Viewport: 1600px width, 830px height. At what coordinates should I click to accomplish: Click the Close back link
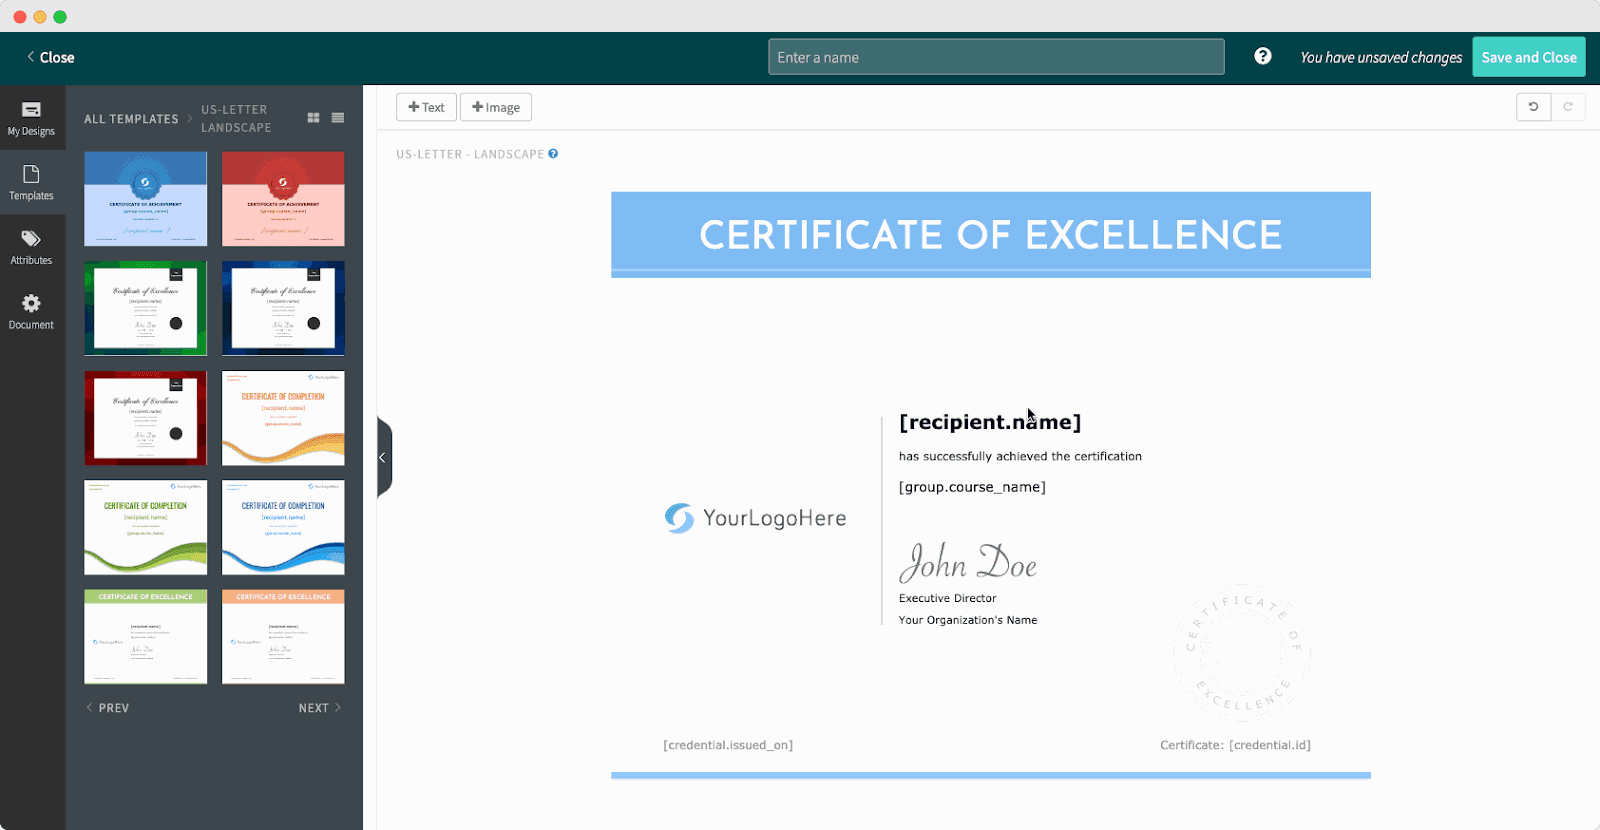[51, 57]
